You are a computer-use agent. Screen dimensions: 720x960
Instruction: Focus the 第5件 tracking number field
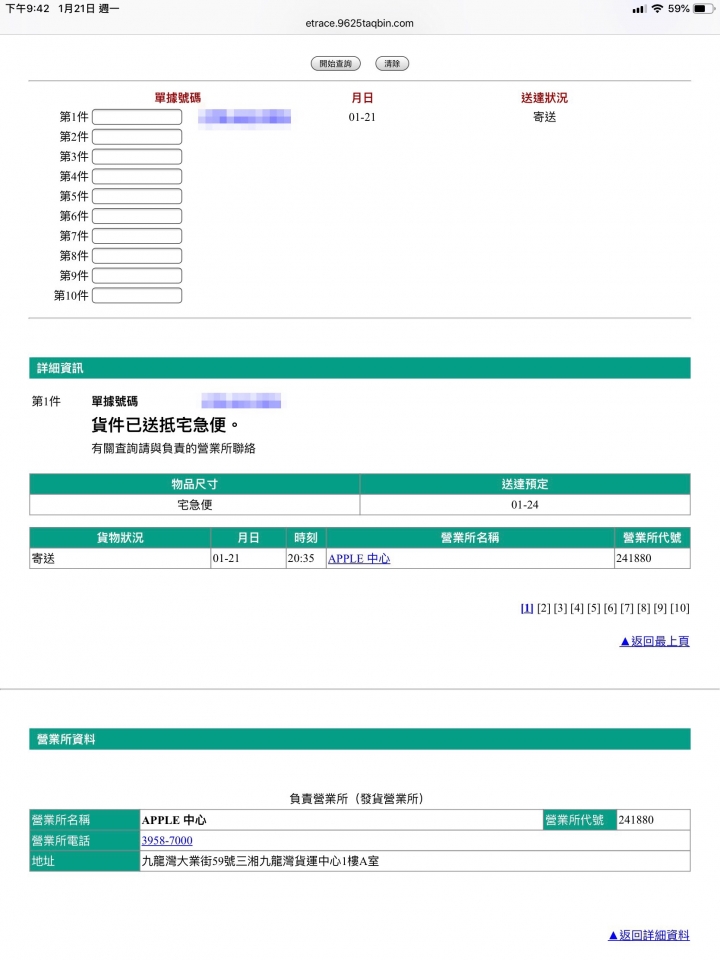click(x=137, y=197)
